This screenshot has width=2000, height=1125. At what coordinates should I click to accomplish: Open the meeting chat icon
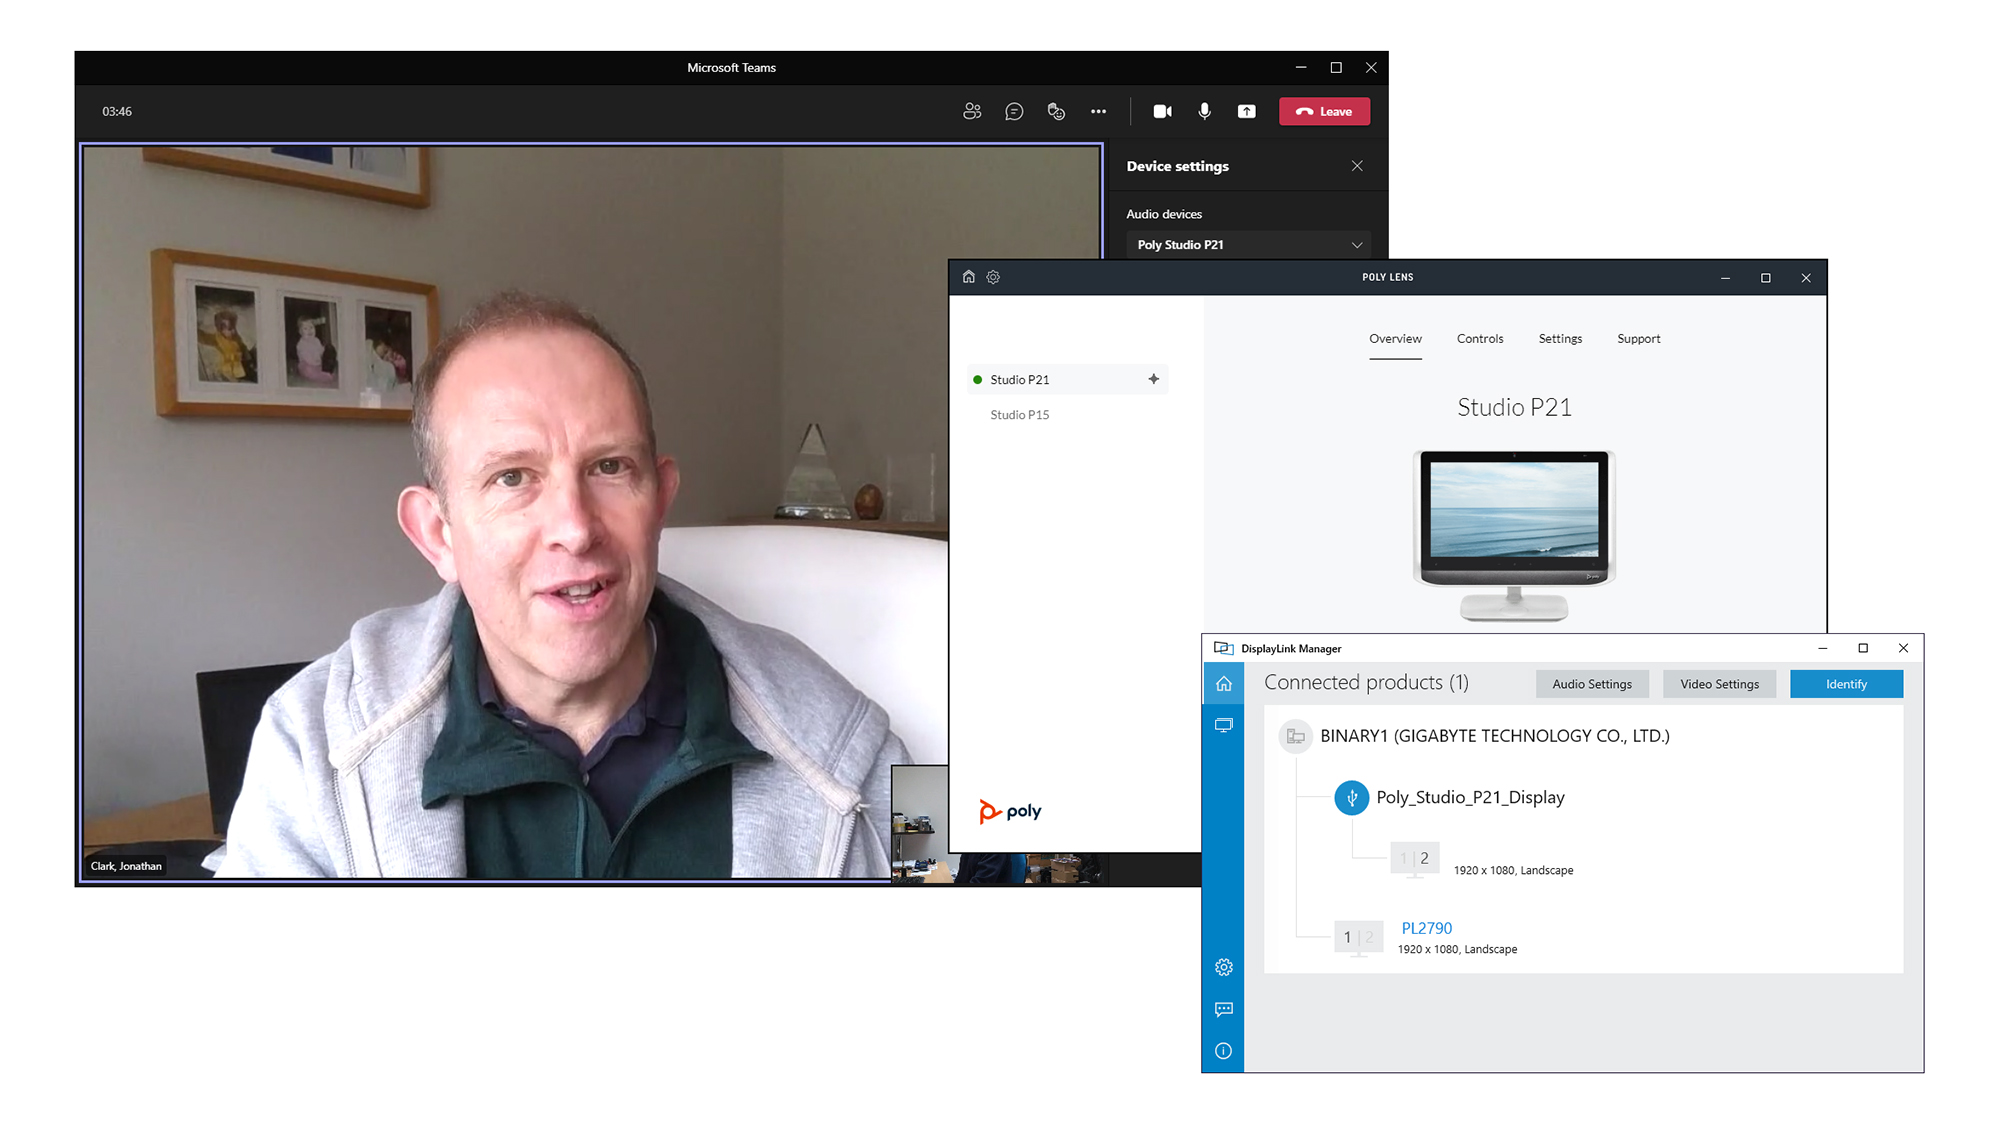1014,111
